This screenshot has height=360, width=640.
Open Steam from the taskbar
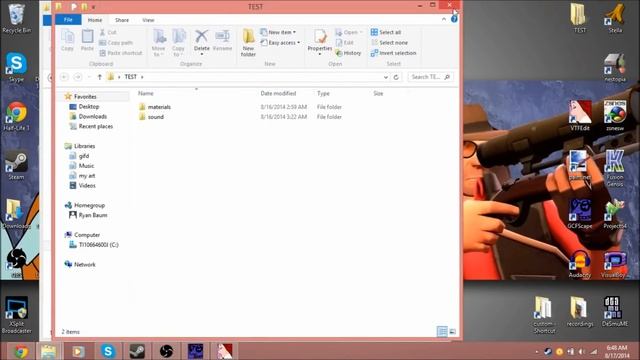pos(137,351)
